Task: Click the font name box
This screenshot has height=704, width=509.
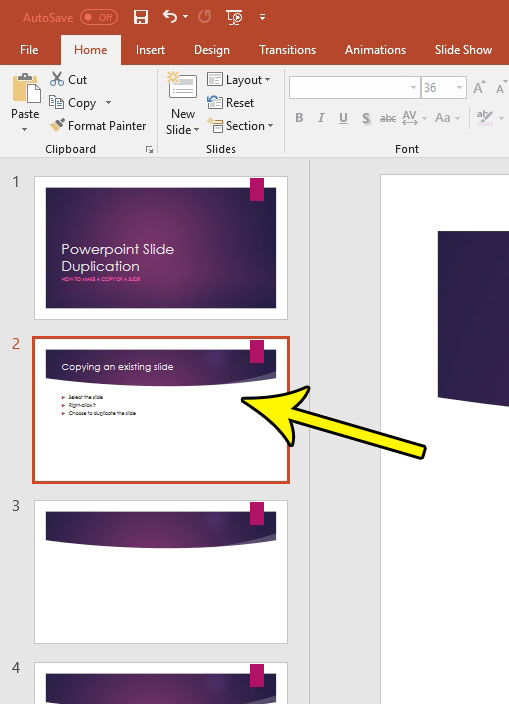Action: pos(349,88)
